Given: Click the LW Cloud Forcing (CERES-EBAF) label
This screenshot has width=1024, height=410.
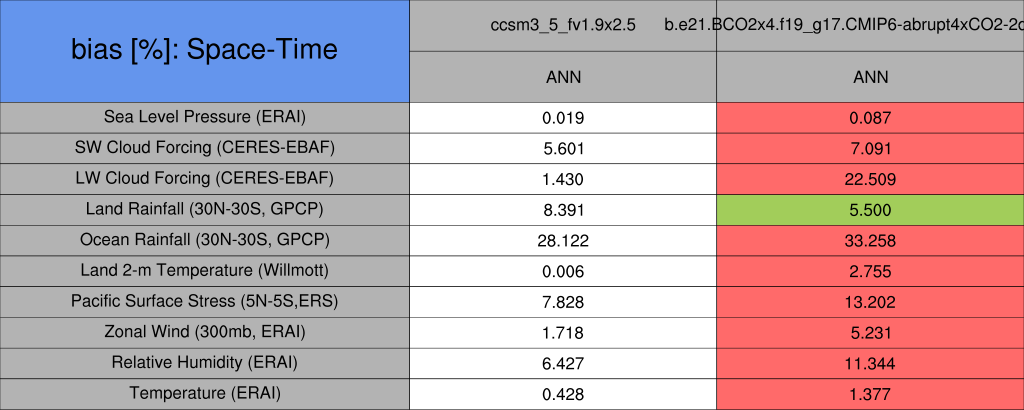Looking at the screenshot, I should point(205,179).
